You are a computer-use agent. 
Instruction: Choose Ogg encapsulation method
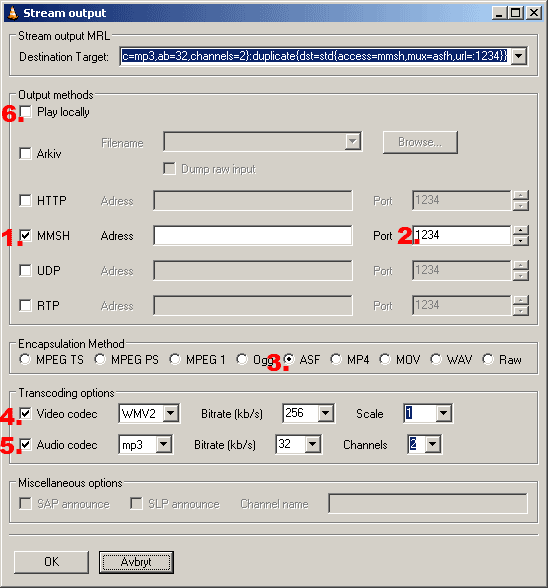[242, 359]
